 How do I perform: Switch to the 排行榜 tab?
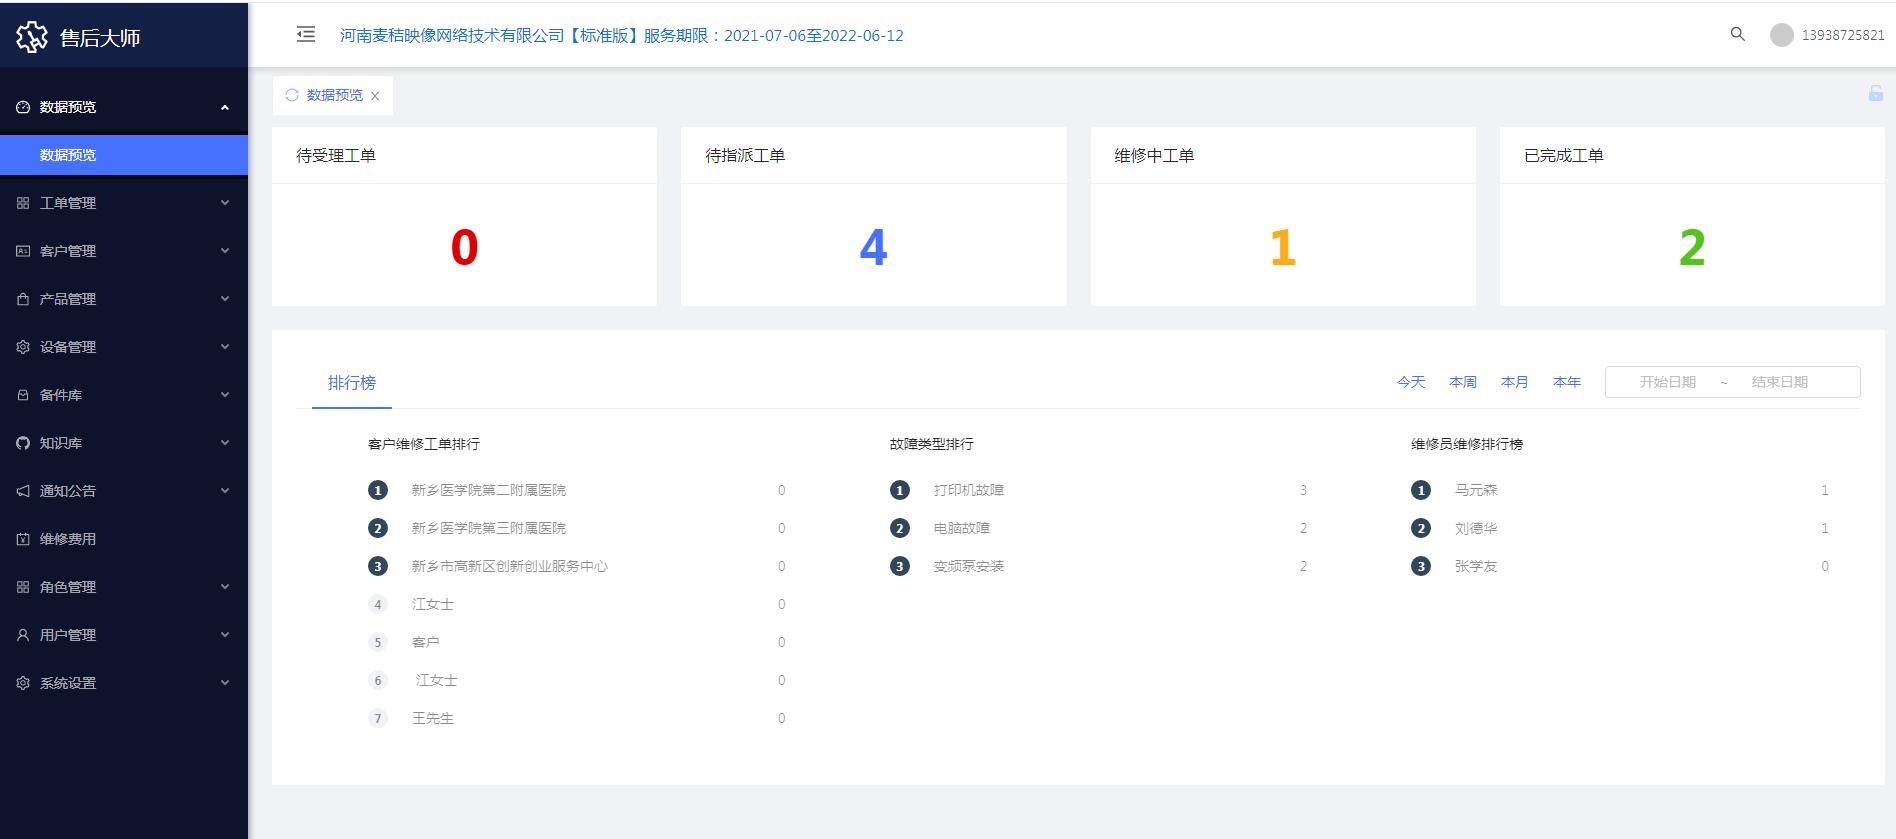click(352, 383)
